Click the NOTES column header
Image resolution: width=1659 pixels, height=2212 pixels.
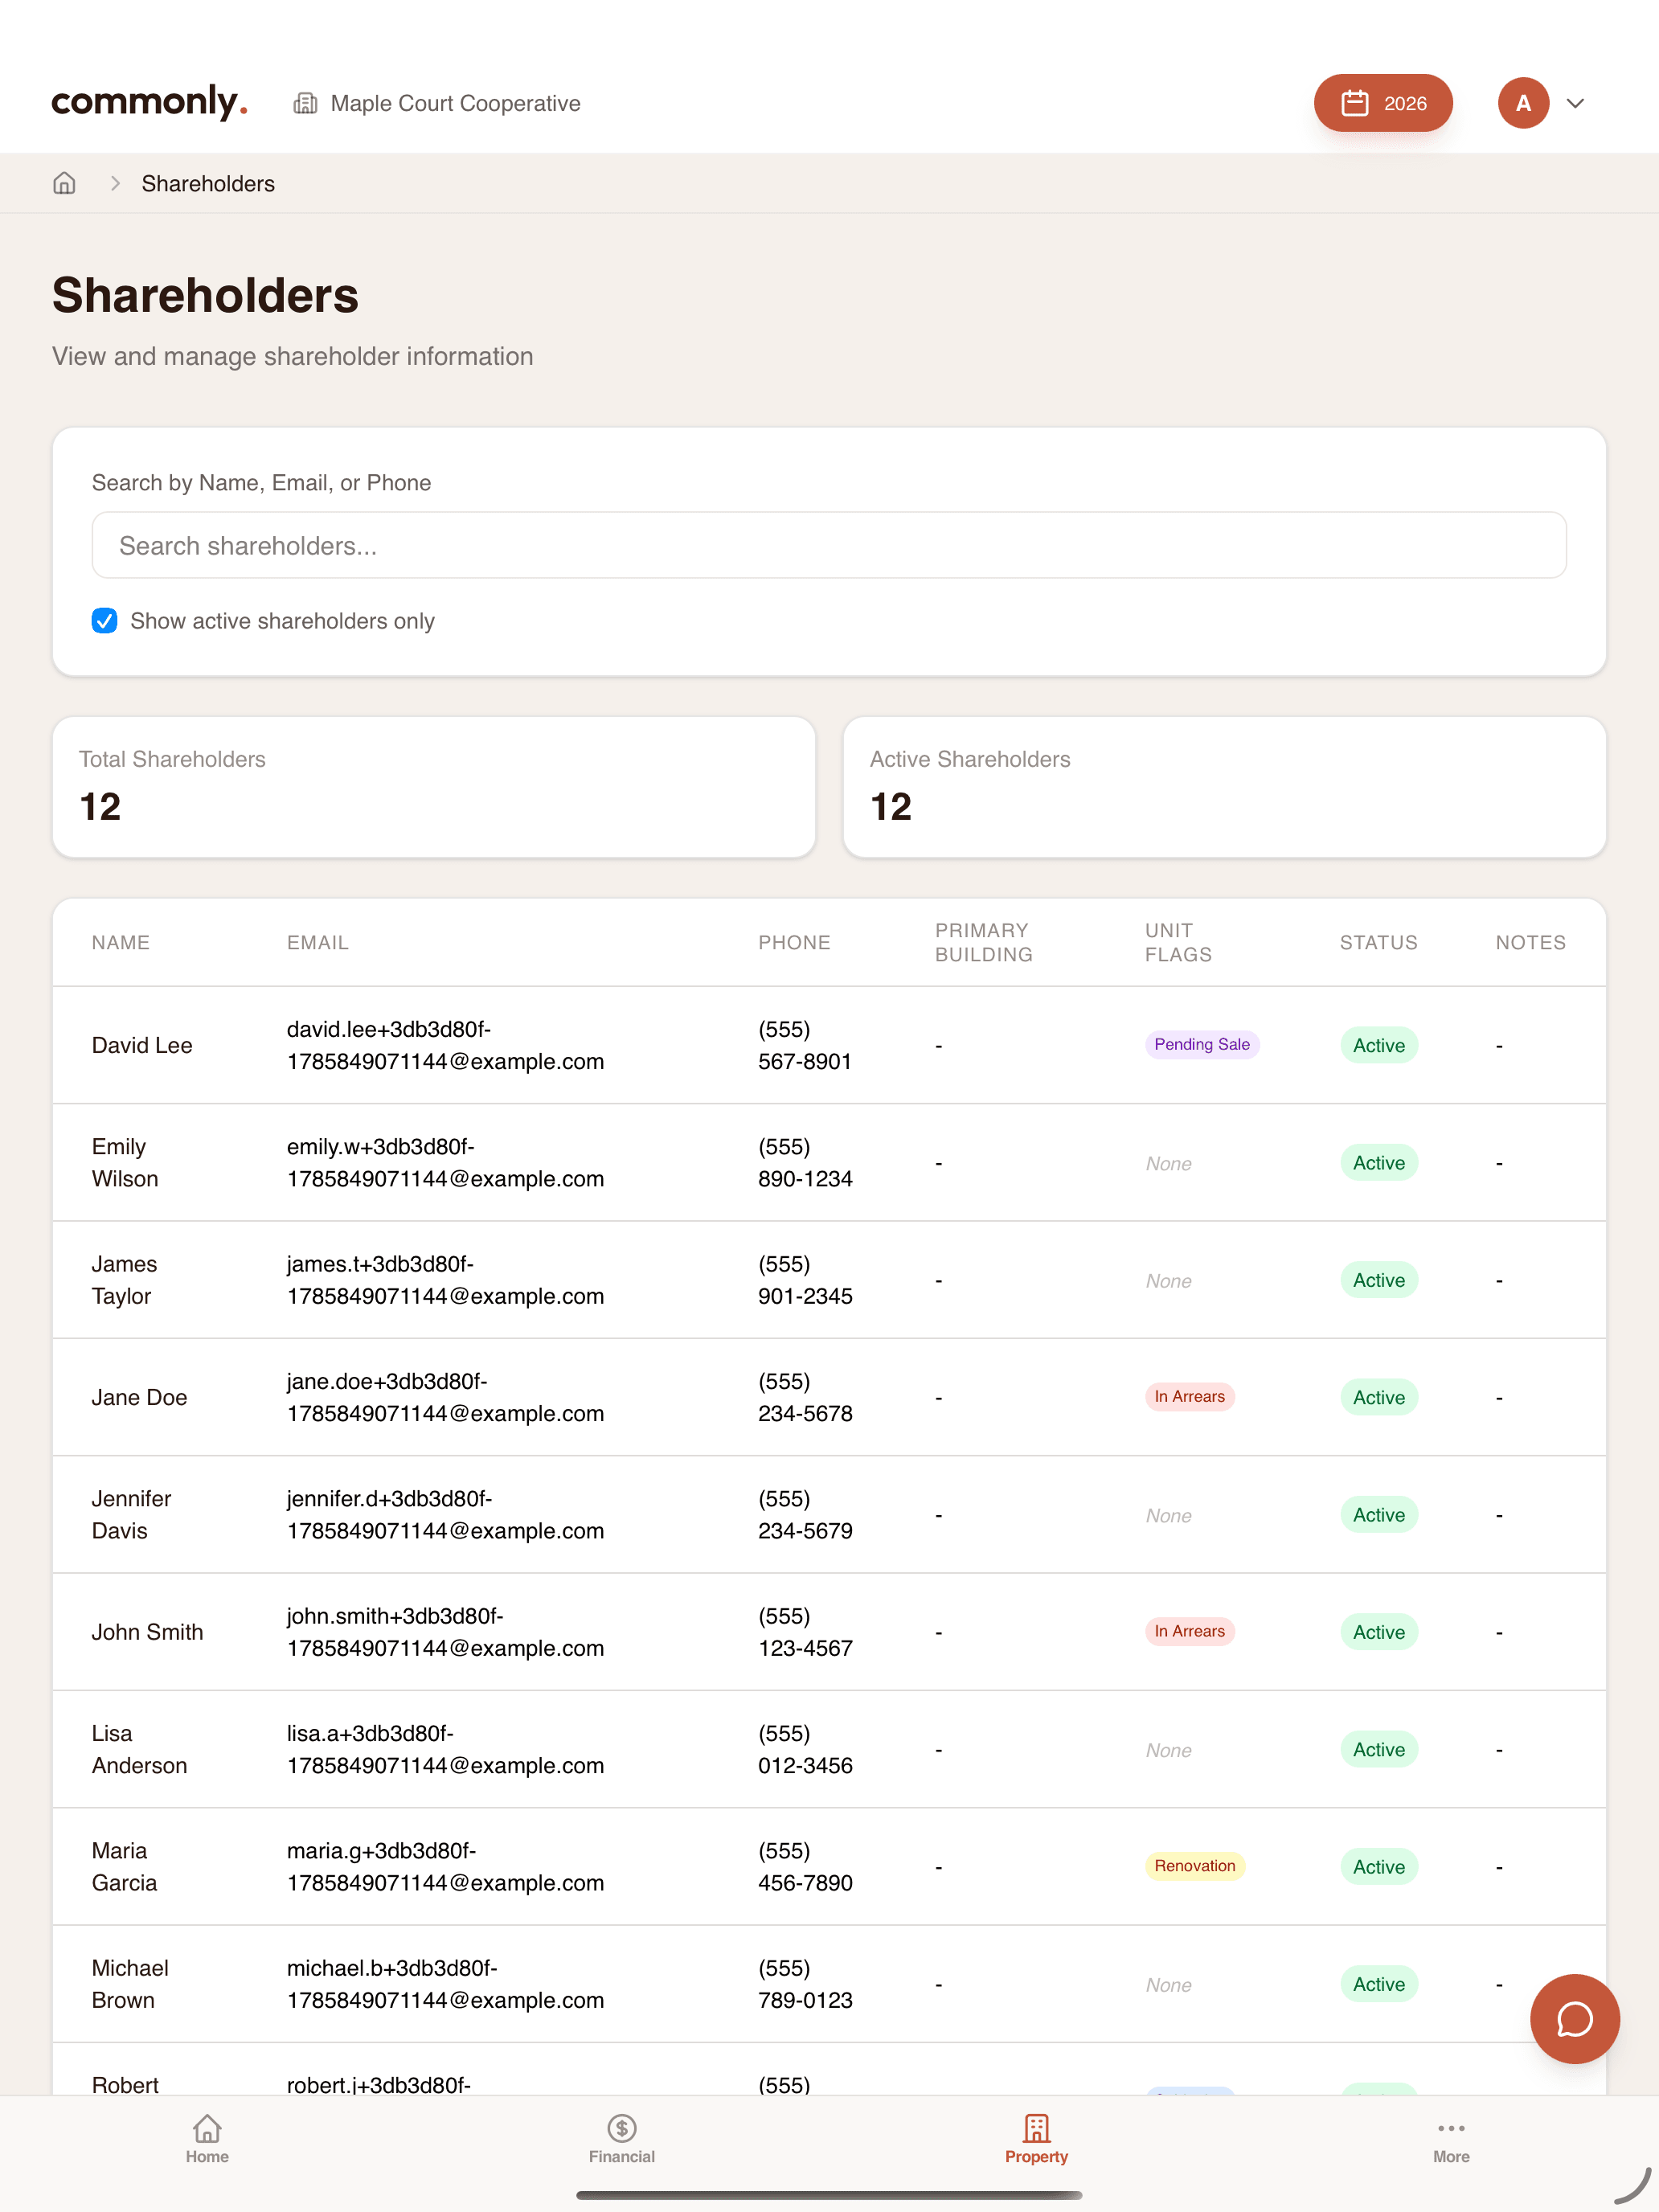pos(1530,942)
